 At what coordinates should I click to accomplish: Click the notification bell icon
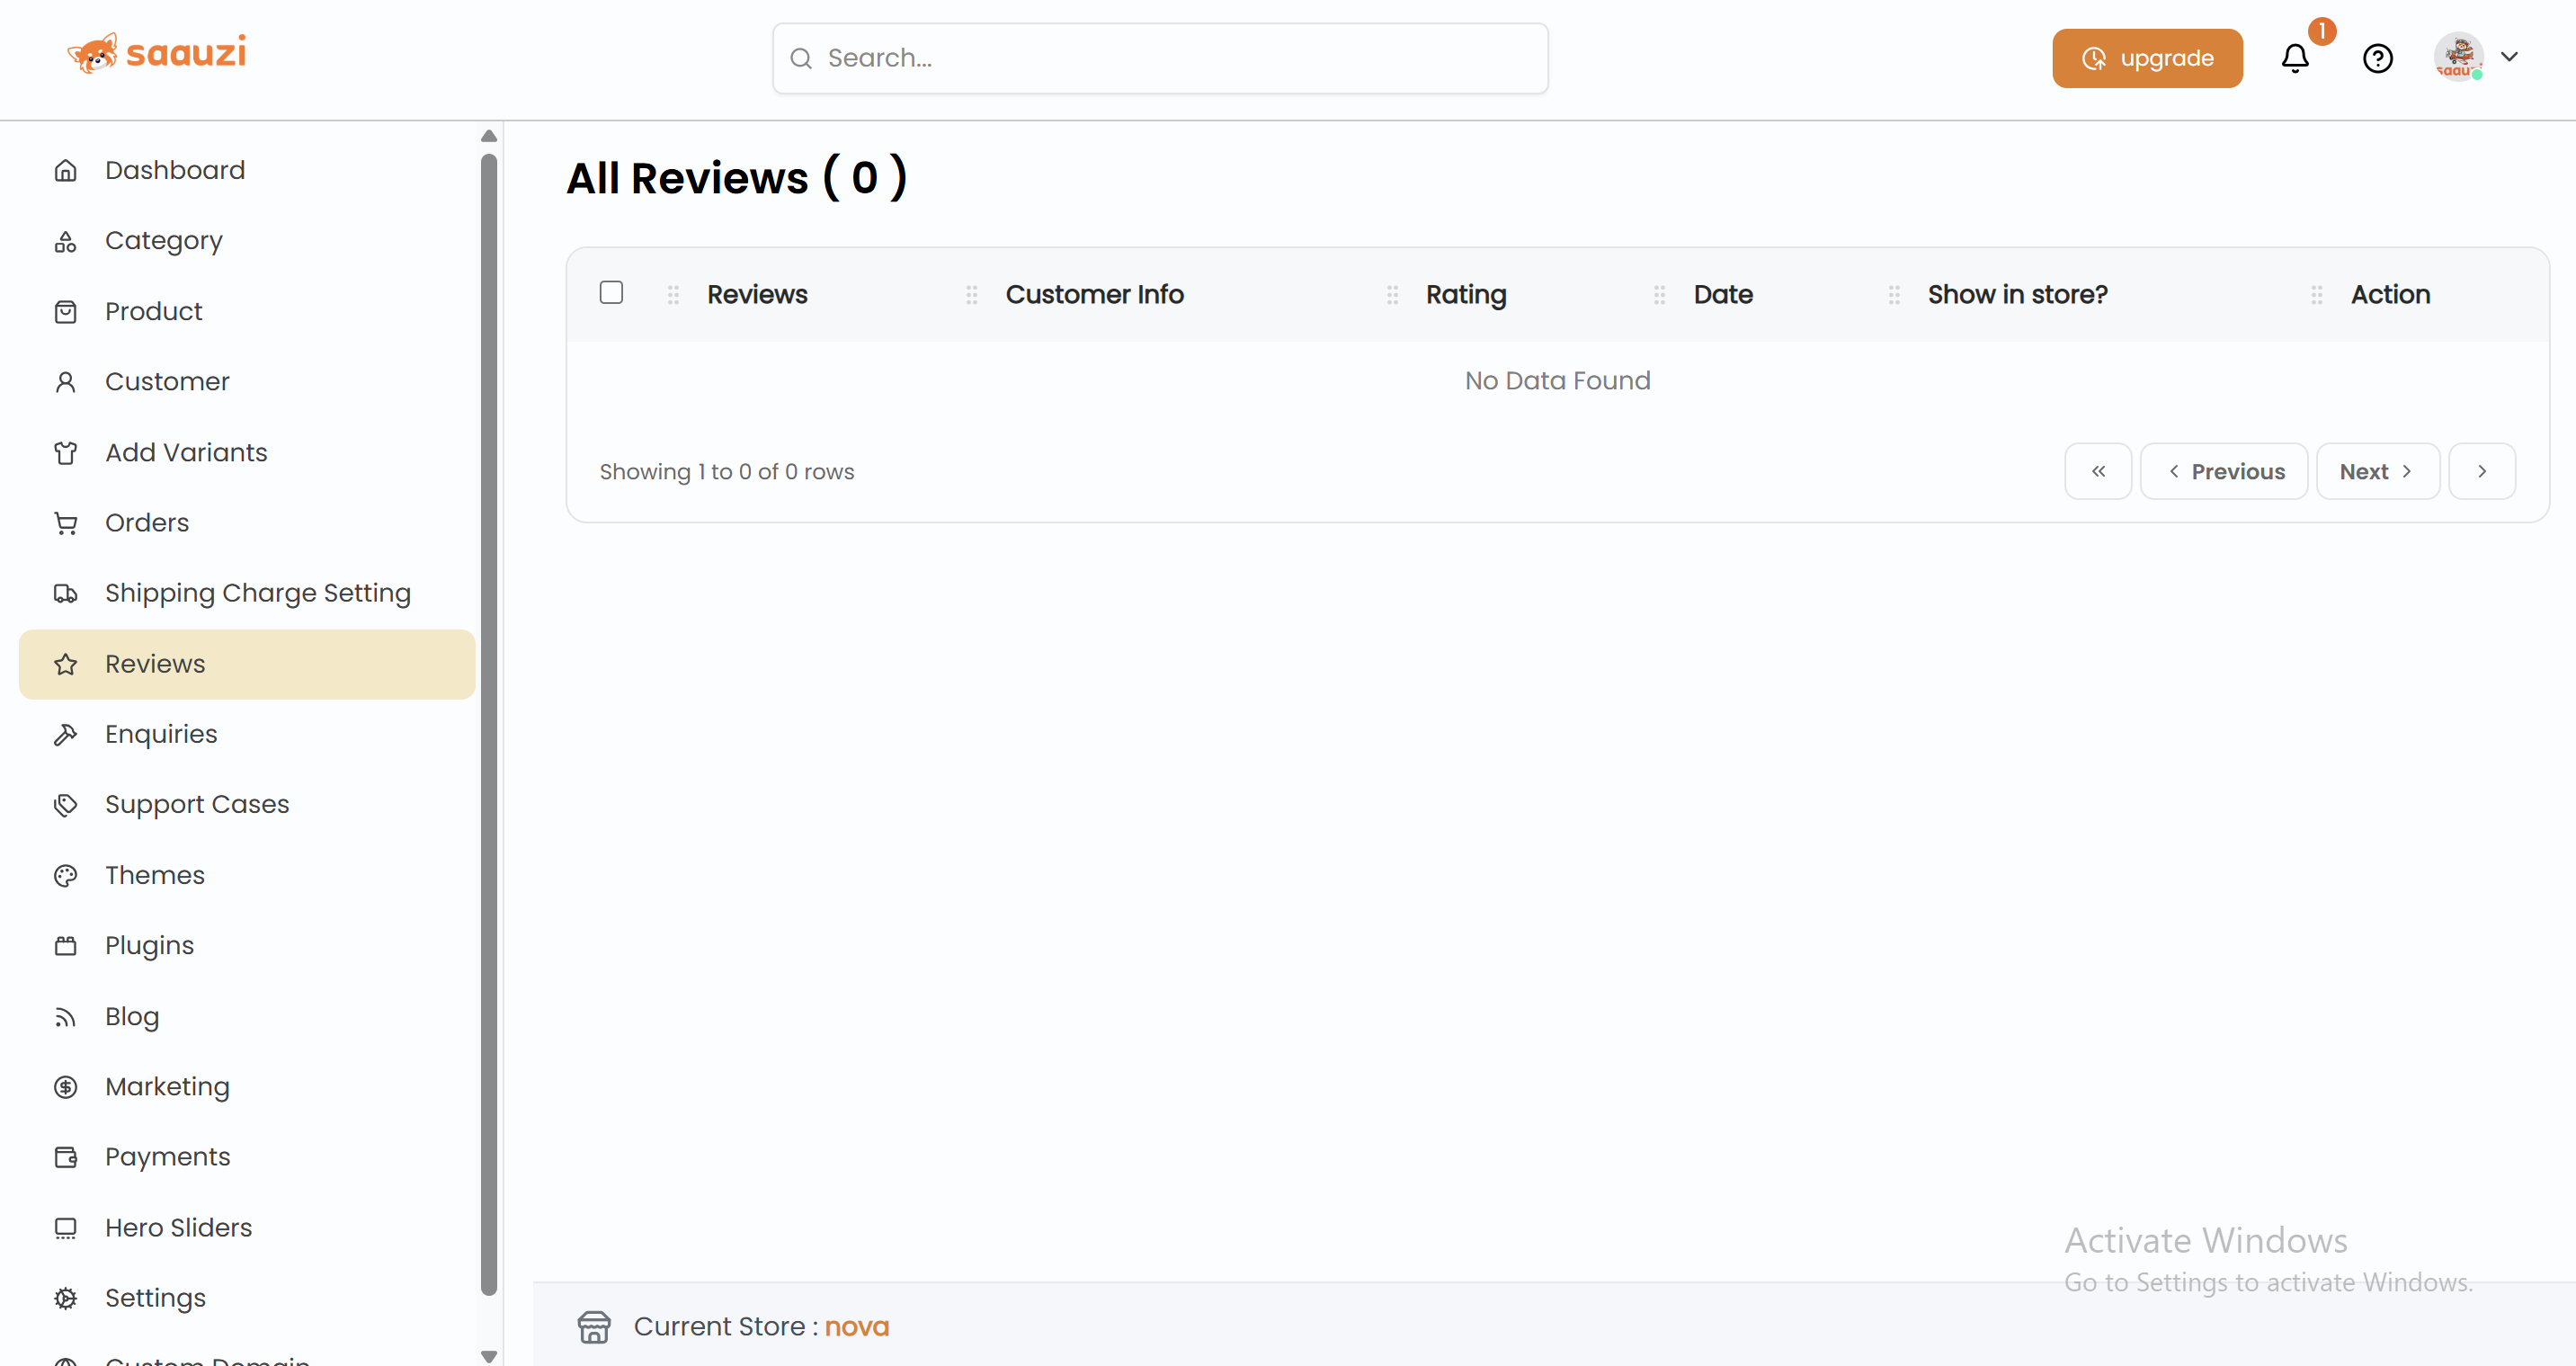2295,59
